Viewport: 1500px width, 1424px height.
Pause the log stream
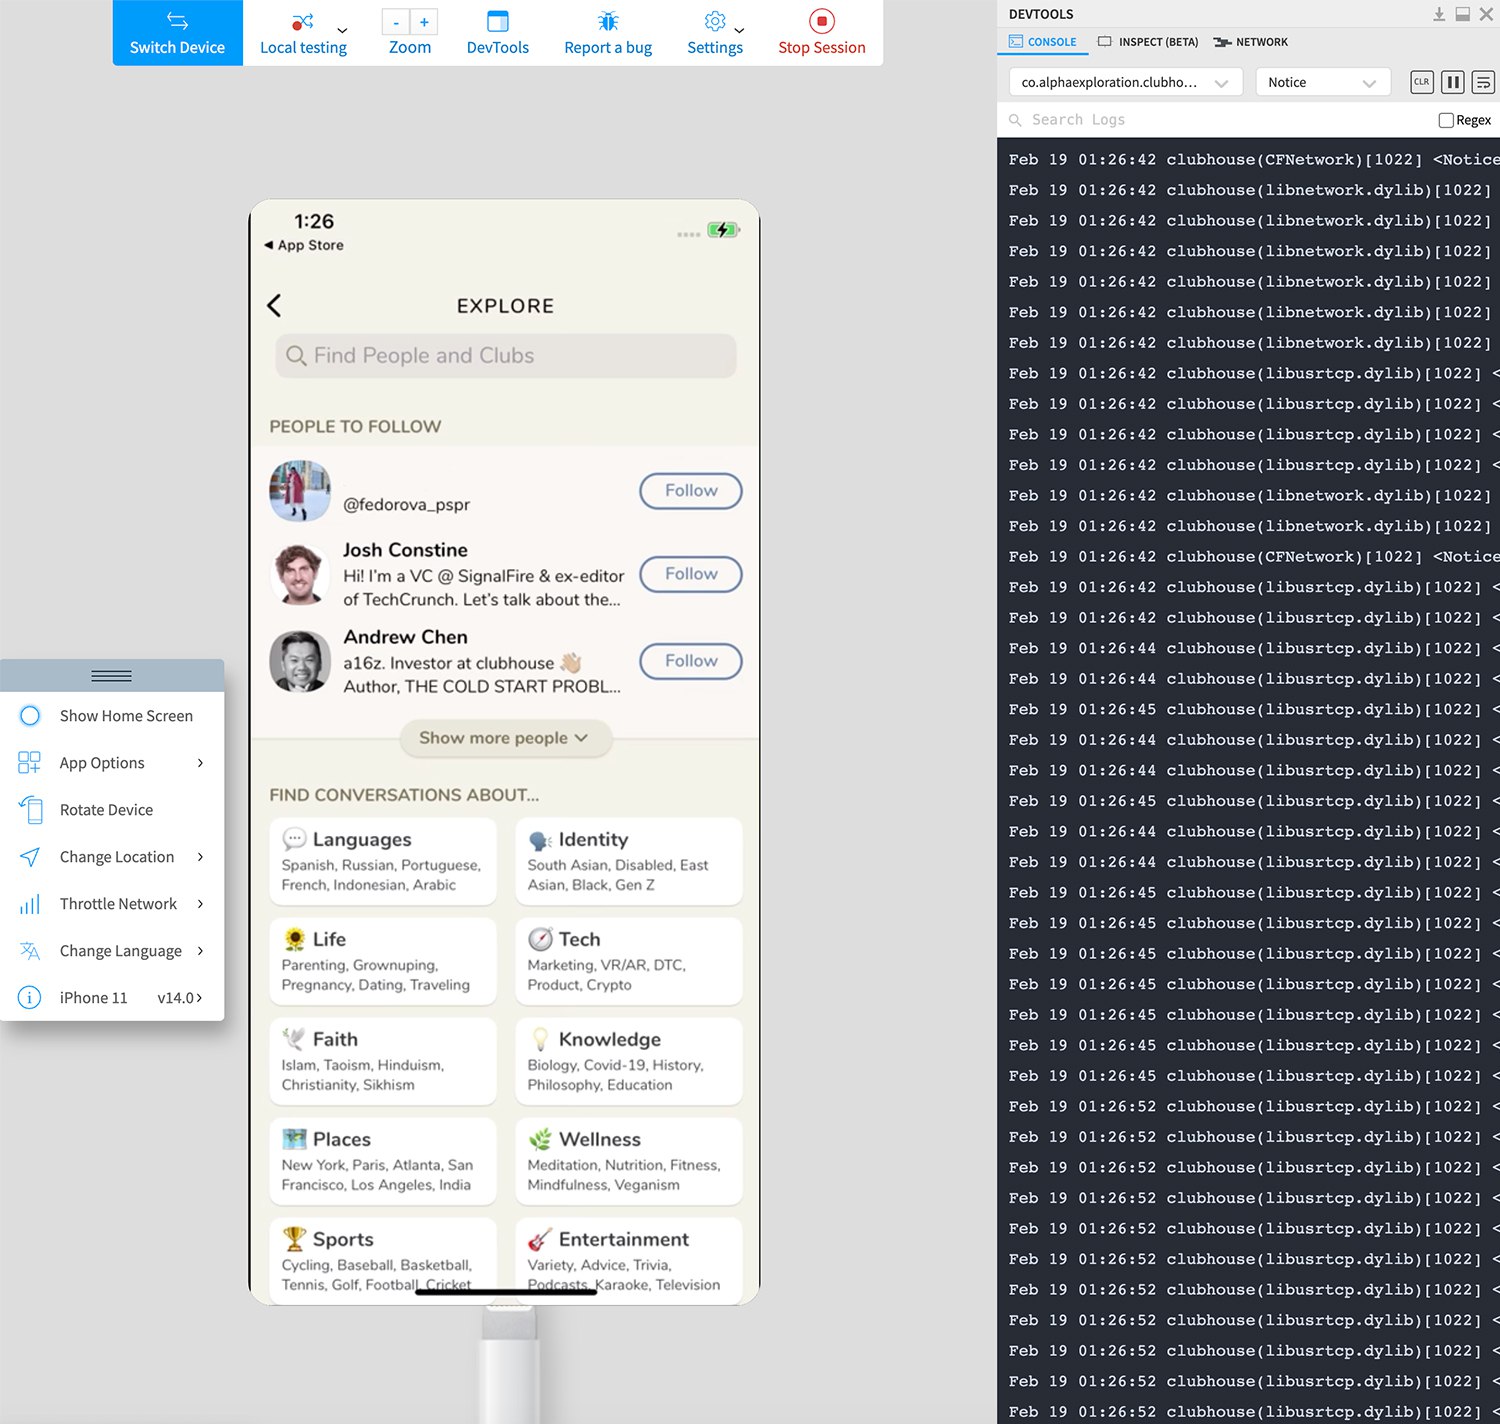[1453, 82]
